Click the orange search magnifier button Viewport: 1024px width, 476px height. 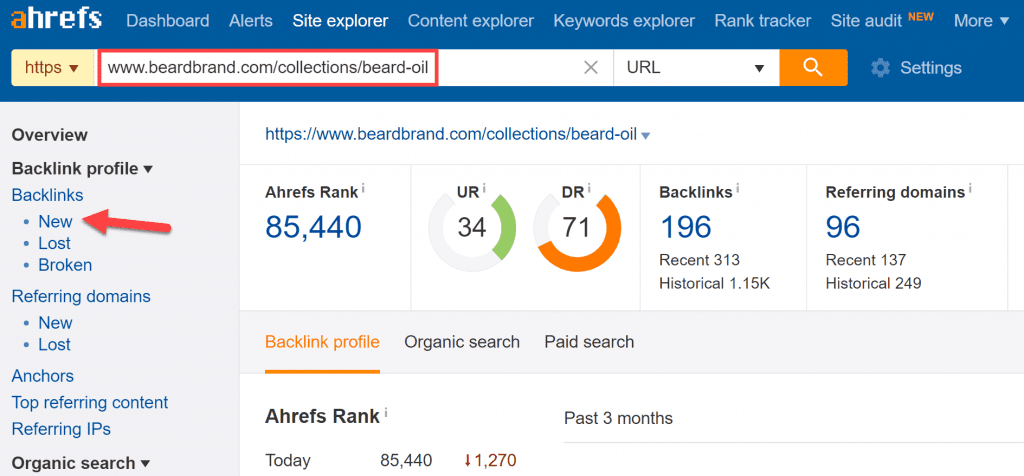[x=812, y=68]
